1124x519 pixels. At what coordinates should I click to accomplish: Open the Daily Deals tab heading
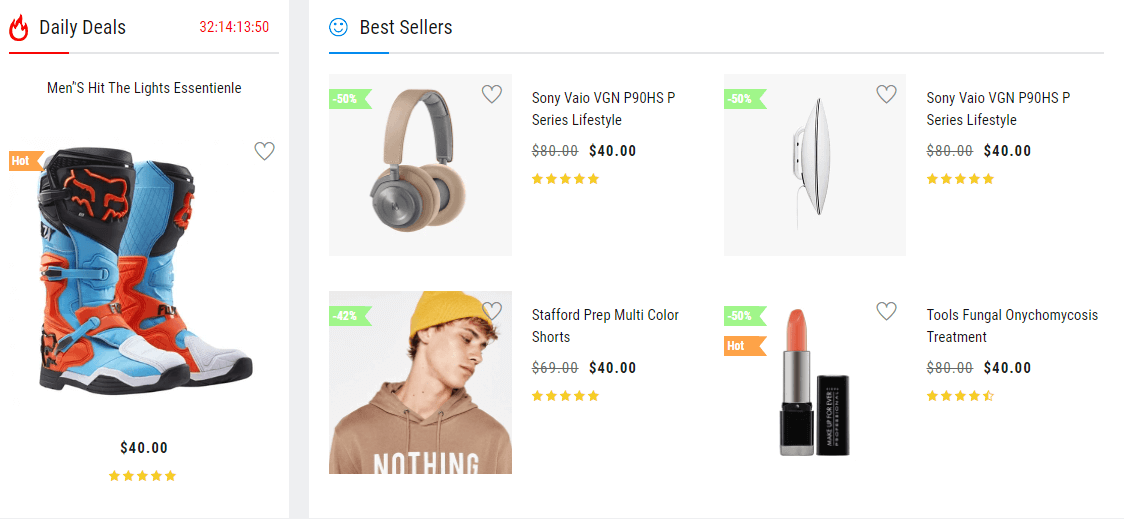point(82,28)
